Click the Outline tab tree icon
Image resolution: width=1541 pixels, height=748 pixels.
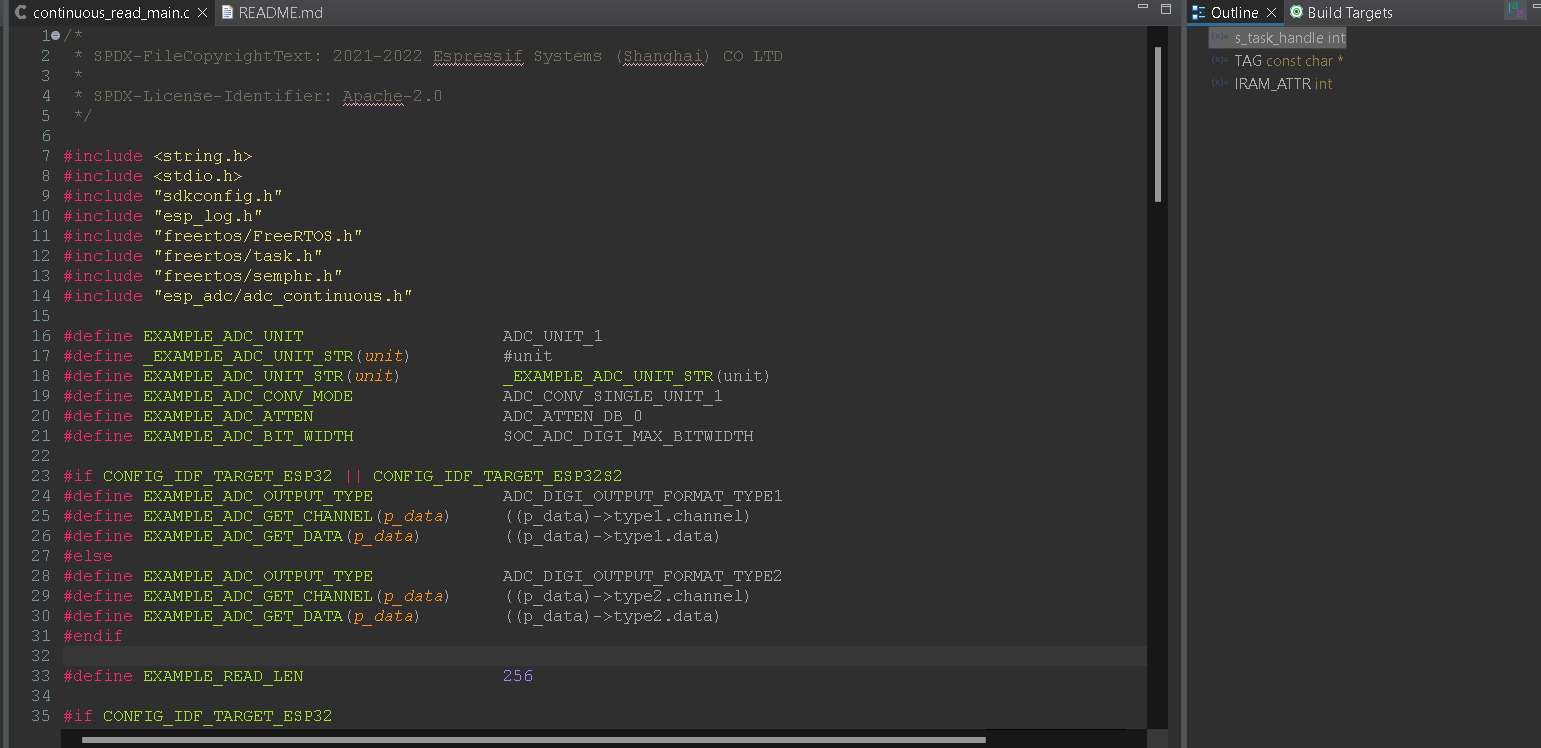point(1198,13)
